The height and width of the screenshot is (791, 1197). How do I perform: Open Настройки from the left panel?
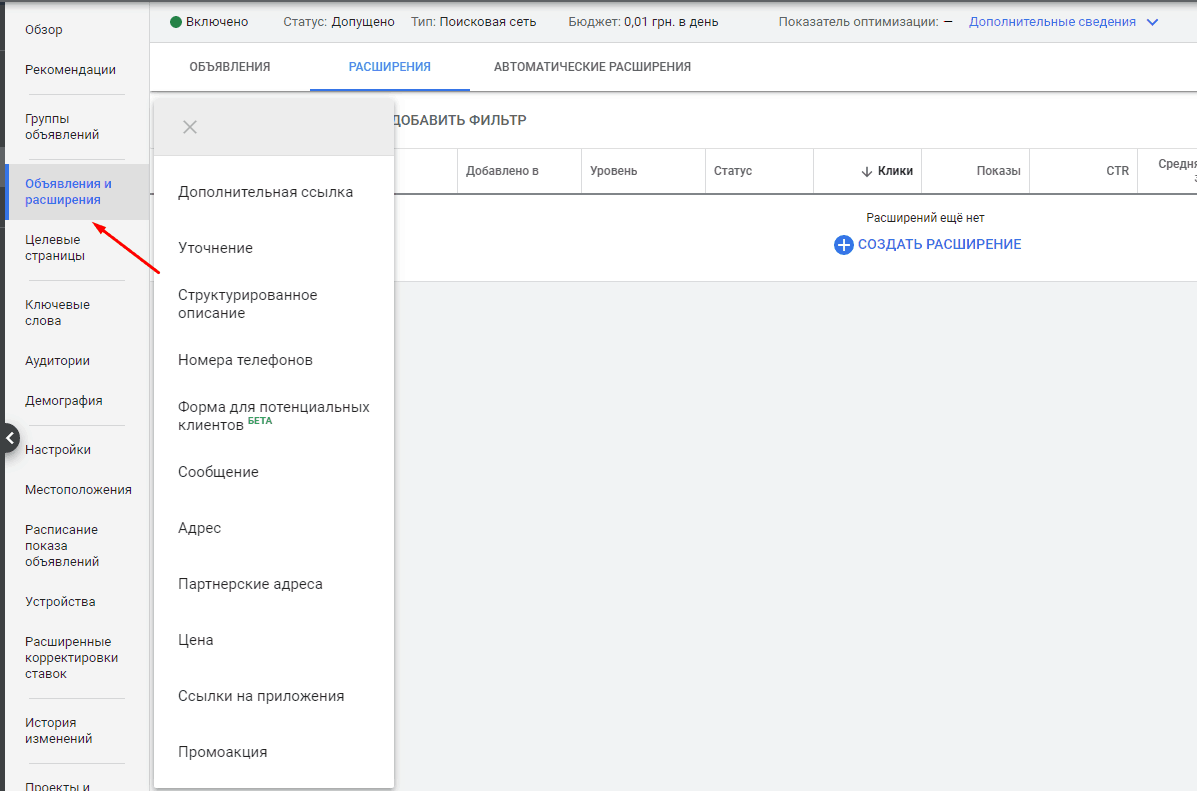tap(57, 449)
